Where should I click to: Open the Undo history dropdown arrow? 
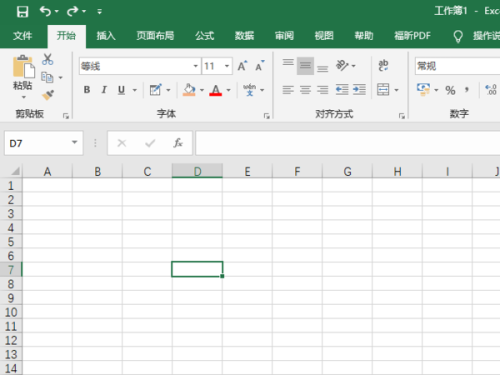pos(57,12)
